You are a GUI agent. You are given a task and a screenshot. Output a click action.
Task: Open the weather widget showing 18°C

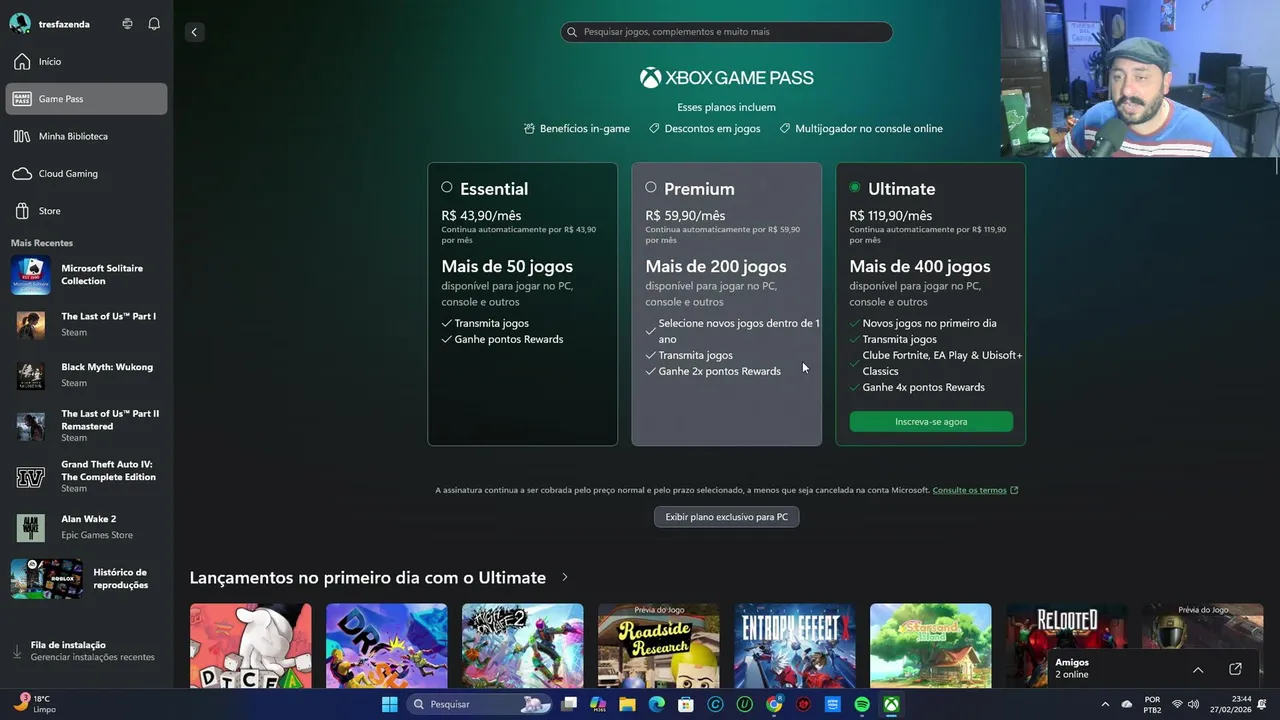[36, 704]
